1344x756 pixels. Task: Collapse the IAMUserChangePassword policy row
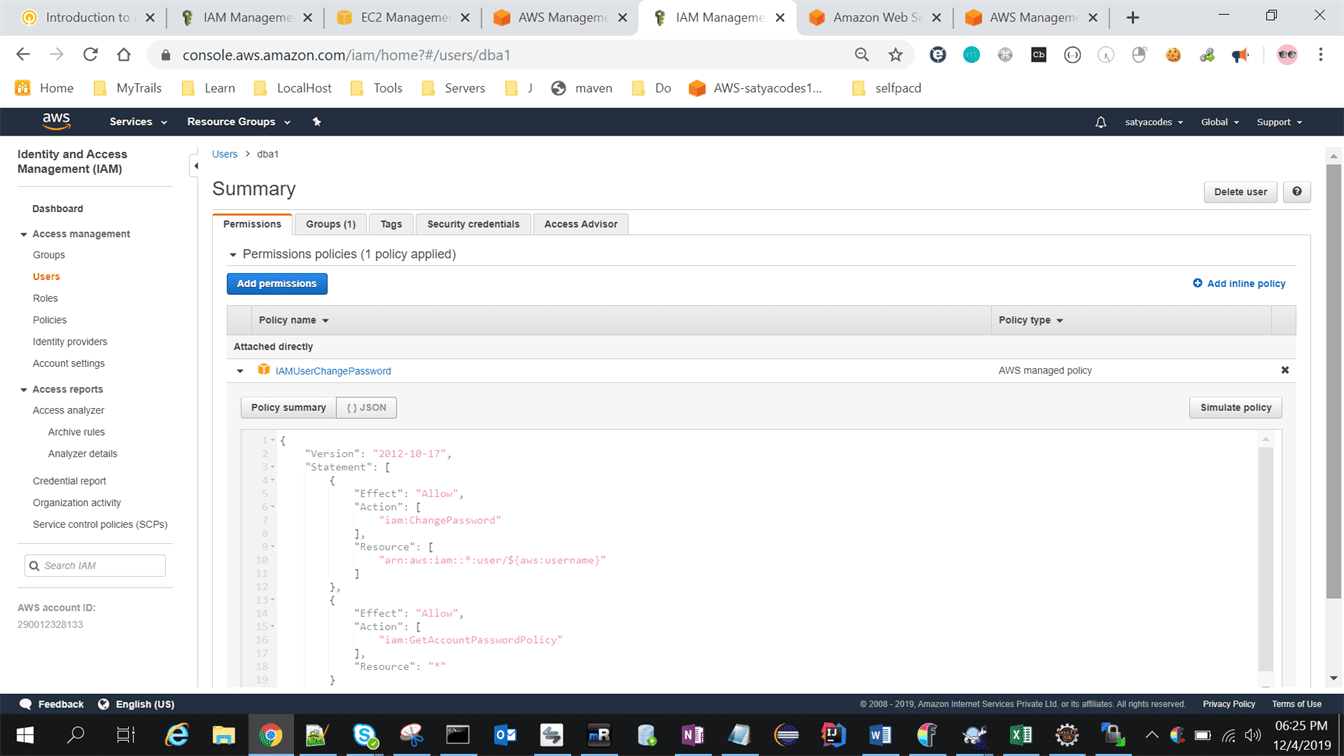[x=240, y=371]
